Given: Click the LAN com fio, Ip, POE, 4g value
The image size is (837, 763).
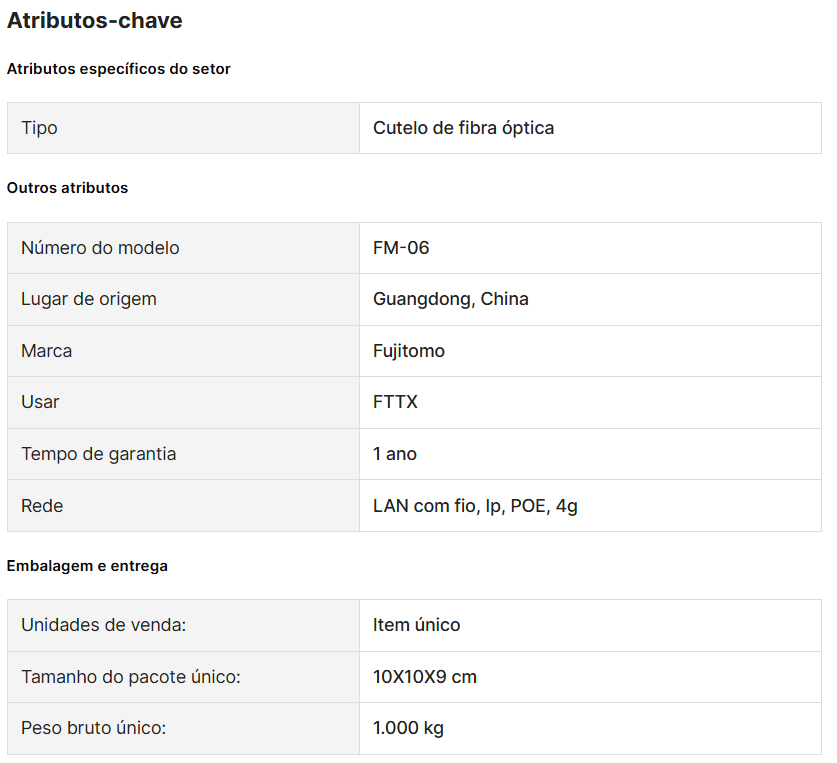Looking at the screenshot, I should [x=475, y=506].
